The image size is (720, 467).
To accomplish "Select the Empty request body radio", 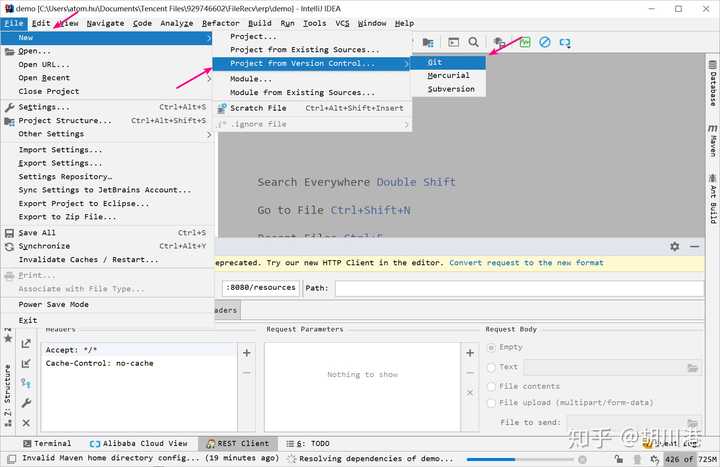I will click(491, 348).
